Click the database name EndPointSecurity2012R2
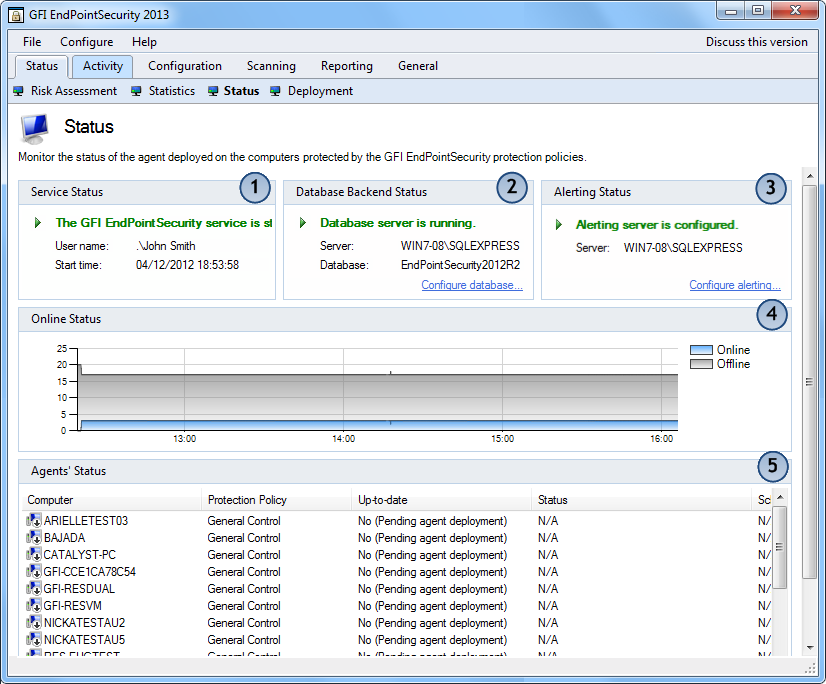Viewport: 826px width, 684px height. pos(460,265)
